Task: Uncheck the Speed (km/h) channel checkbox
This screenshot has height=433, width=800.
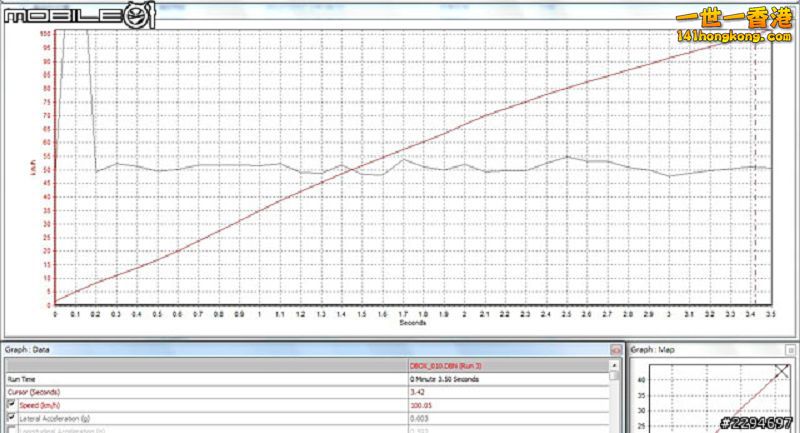Action: [11, 406]
